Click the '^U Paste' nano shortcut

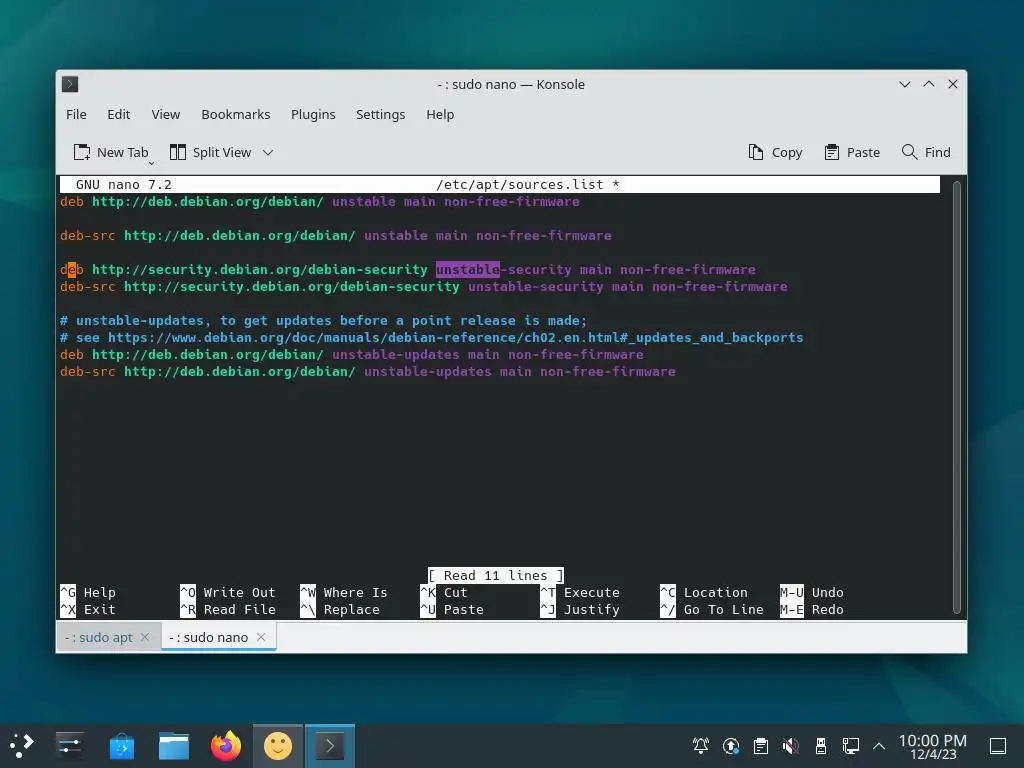[452, 609]
